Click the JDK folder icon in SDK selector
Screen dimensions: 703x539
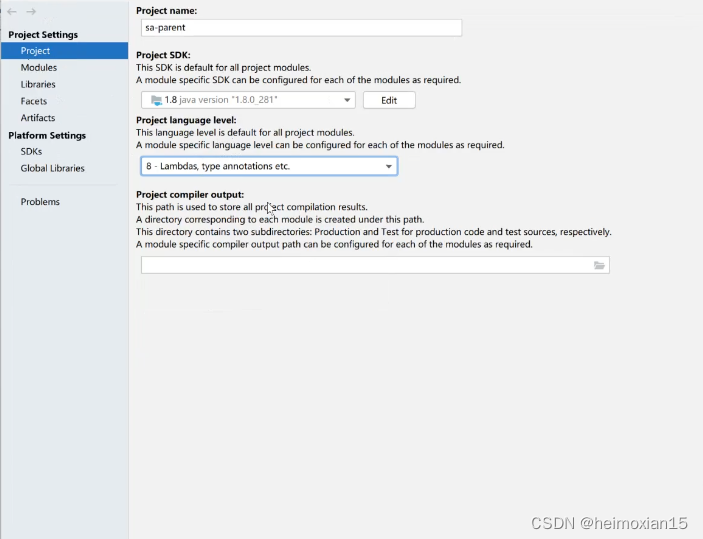click(155, 100)
